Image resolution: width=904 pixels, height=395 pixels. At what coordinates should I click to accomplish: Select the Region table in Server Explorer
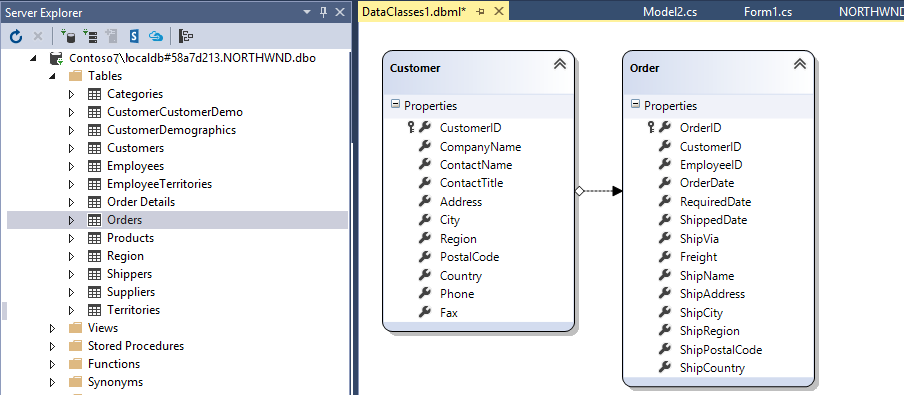(x=125, y=256)
